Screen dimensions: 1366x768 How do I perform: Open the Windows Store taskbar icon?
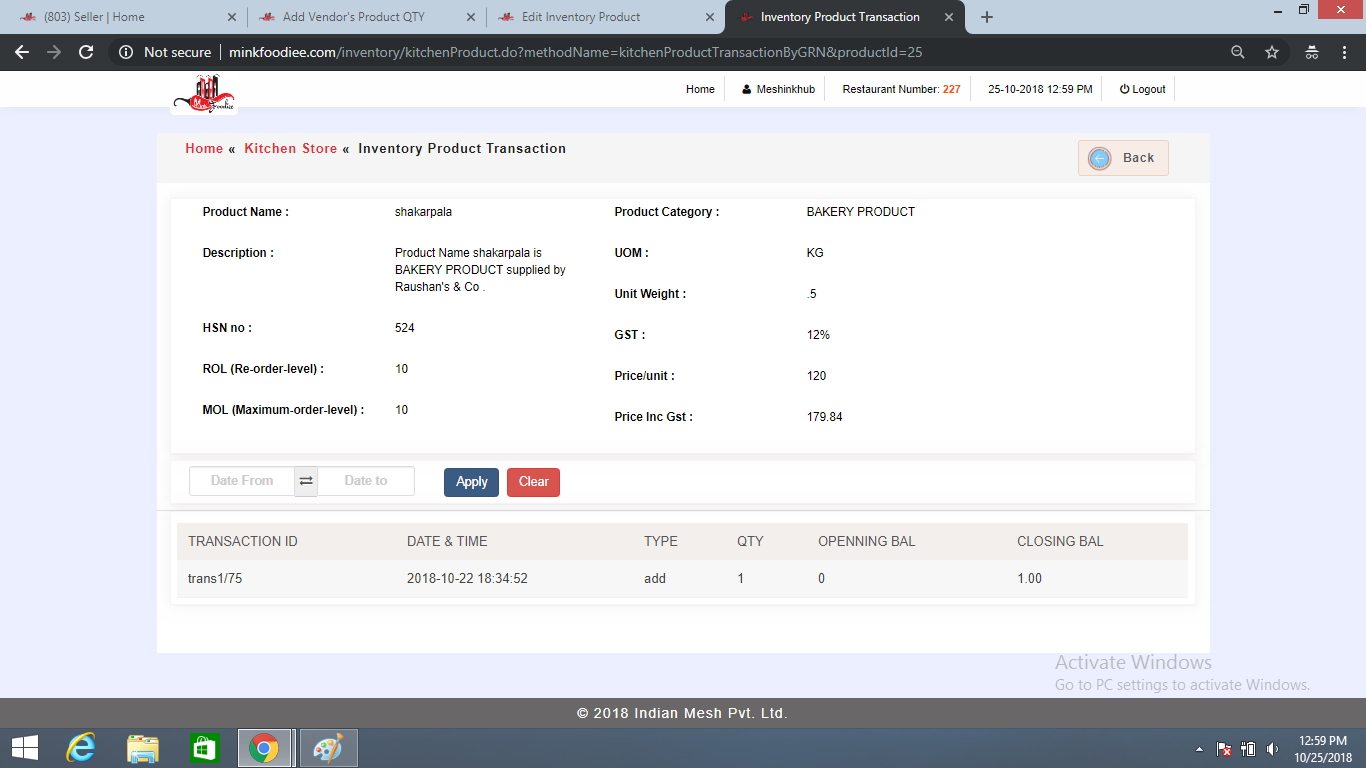pyautogui.click(x=204, y=748)
